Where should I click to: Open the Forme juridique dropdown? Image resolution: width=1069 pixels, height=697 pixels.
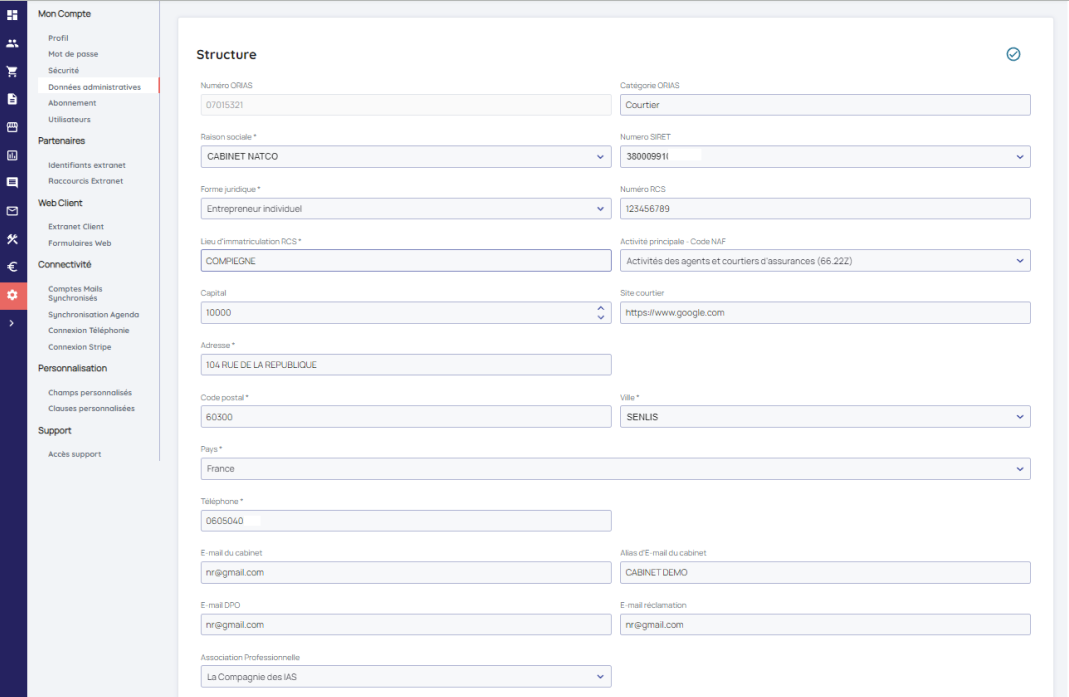pyautogui.click(x=405, y=209)
